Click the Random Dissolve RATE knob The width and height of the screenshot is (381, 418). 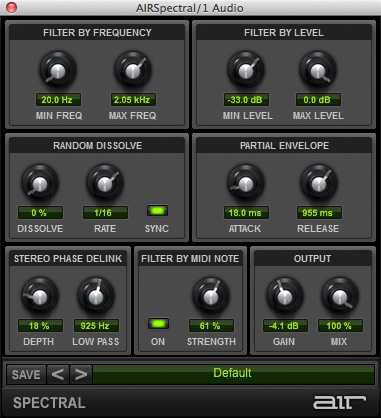pos(105,183)
